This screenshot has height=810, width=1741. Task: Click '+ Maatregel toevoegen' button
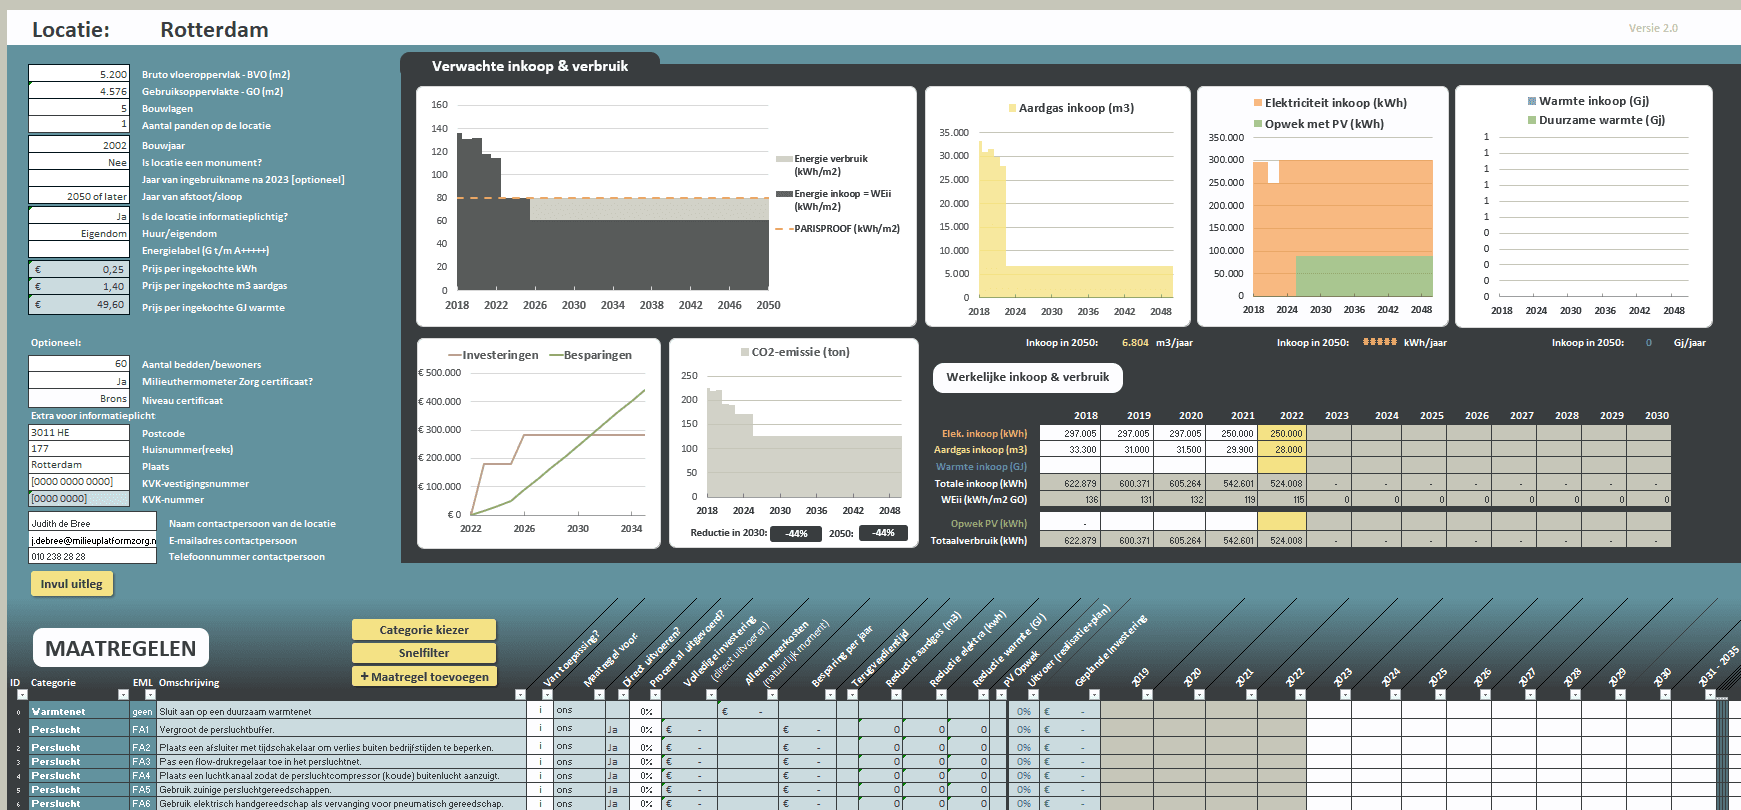coord(424,677)
